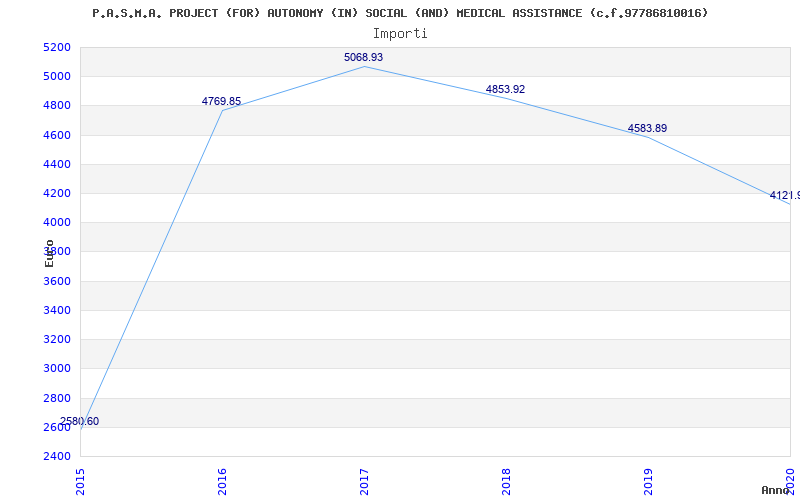Click the chart title P.A.S.M.A. PROJECT text
Image resolution: width=800 pixels, height=500 pixels.
point(400,13)
